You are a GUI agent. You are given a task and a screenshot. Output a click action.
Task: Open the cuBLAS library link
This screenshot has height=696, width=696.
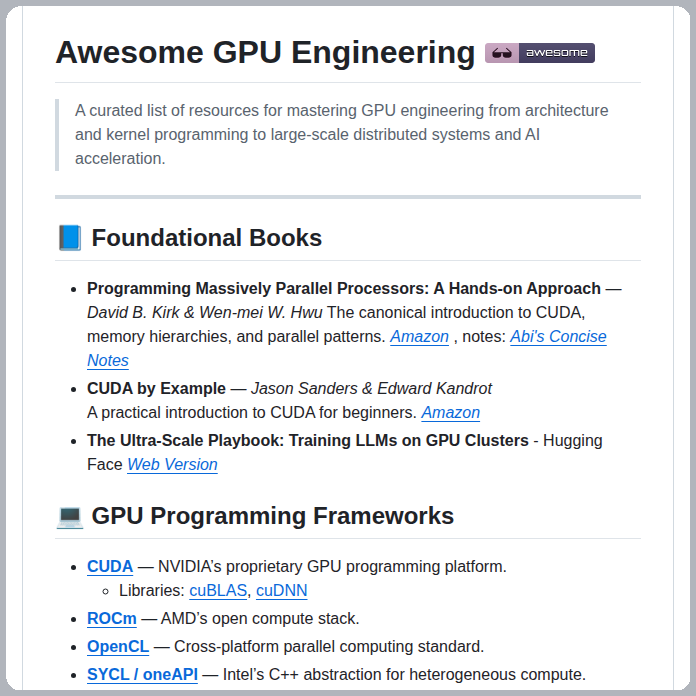[x=218, y=590]
